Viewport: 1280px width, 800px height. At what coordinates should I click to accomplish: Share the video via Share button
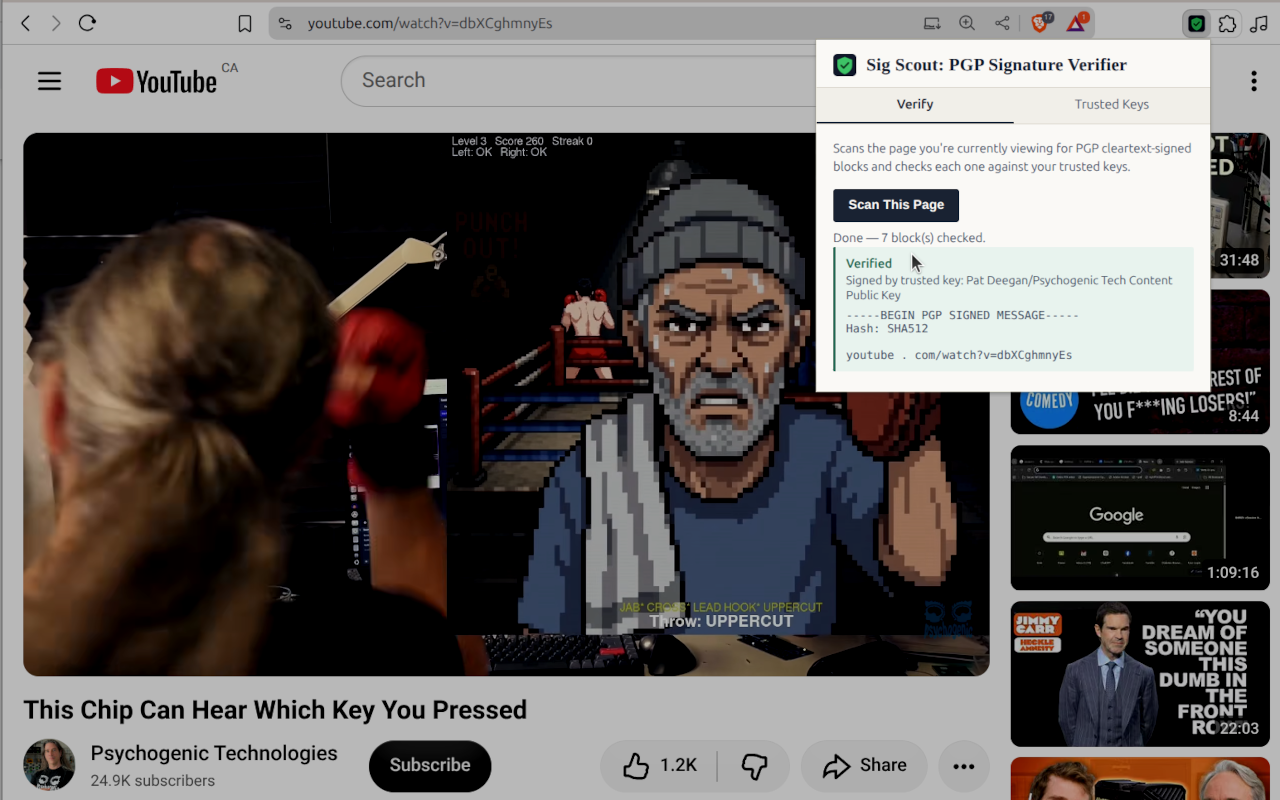(x=864, y=766)
